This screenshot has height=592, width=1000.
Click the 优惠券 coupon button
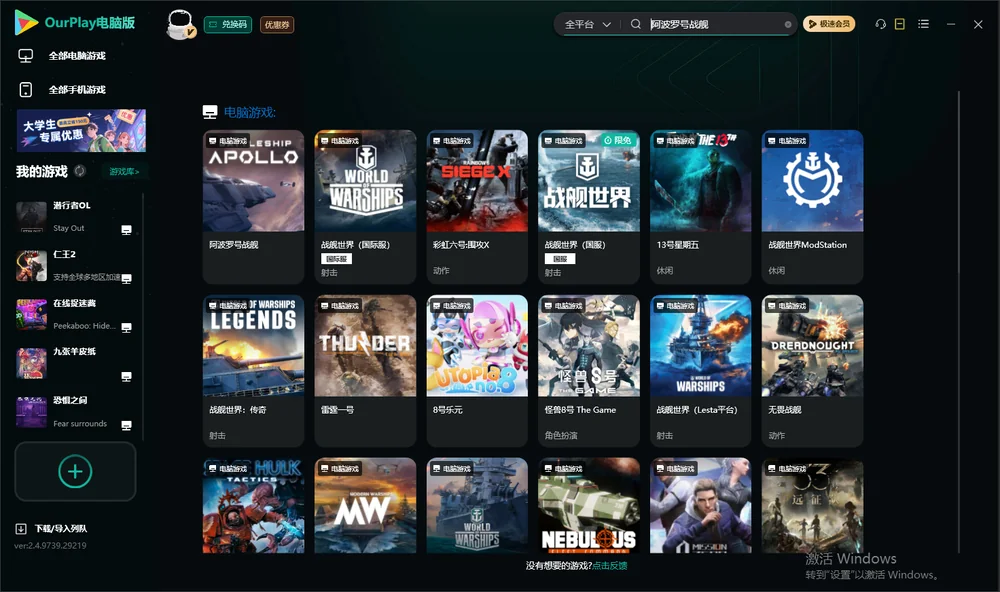pos(277,24)
